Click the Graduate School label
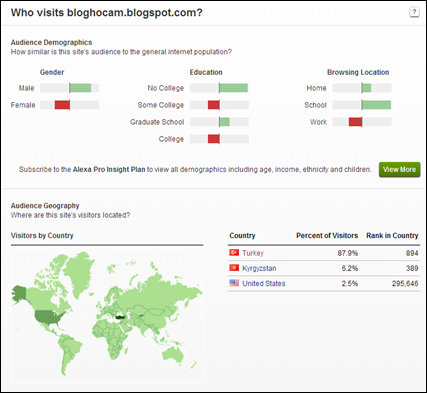427x393 pixels. (x=157, y=122)
